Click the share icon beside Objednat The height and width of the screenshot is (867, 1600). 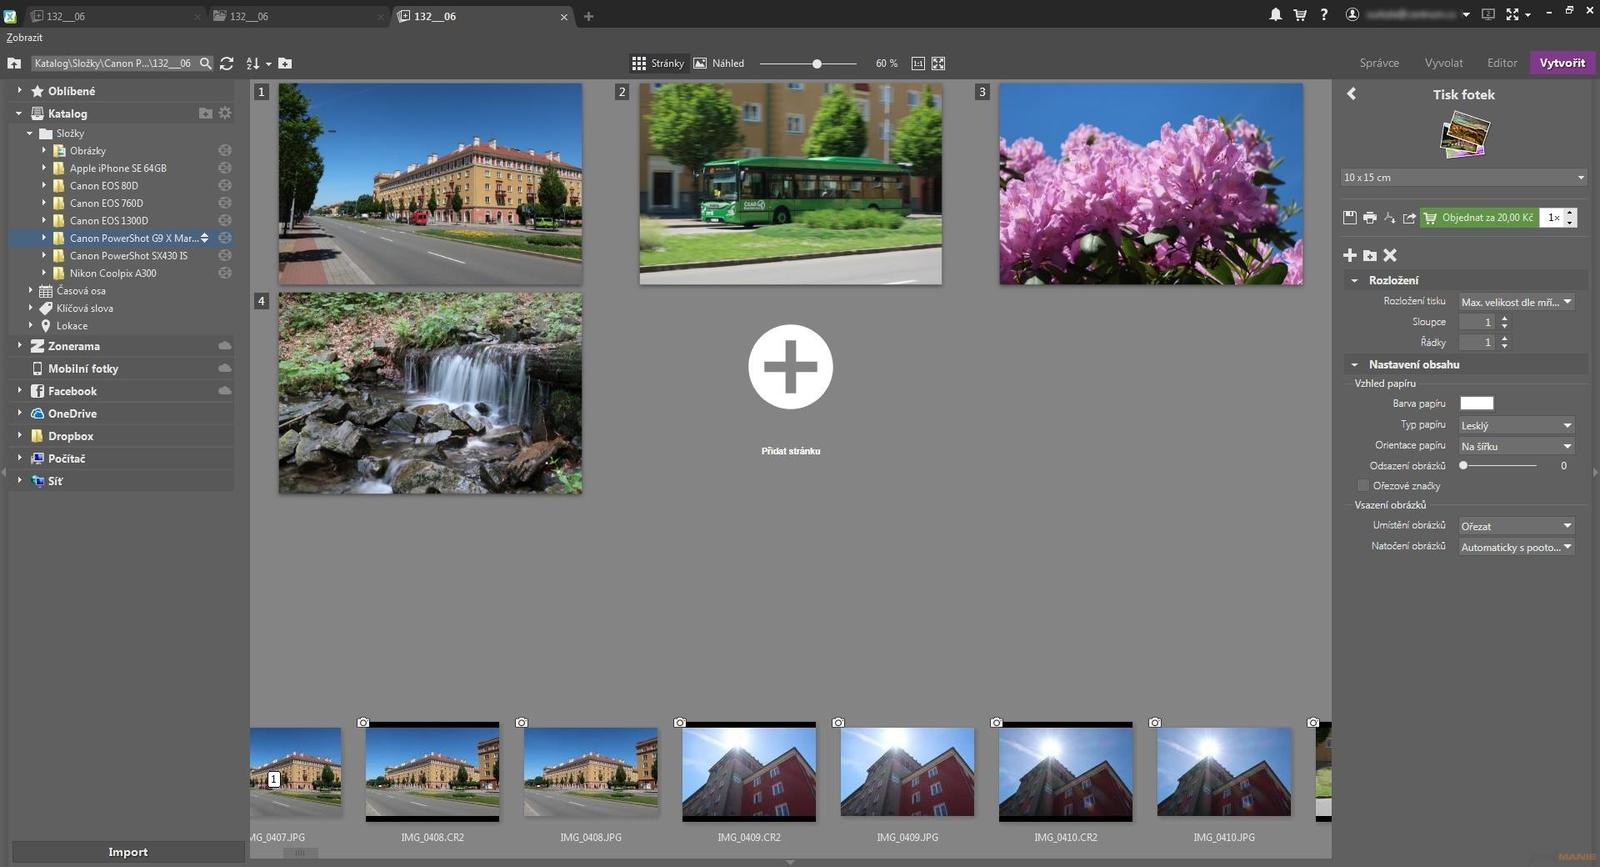coord(1409,217)
